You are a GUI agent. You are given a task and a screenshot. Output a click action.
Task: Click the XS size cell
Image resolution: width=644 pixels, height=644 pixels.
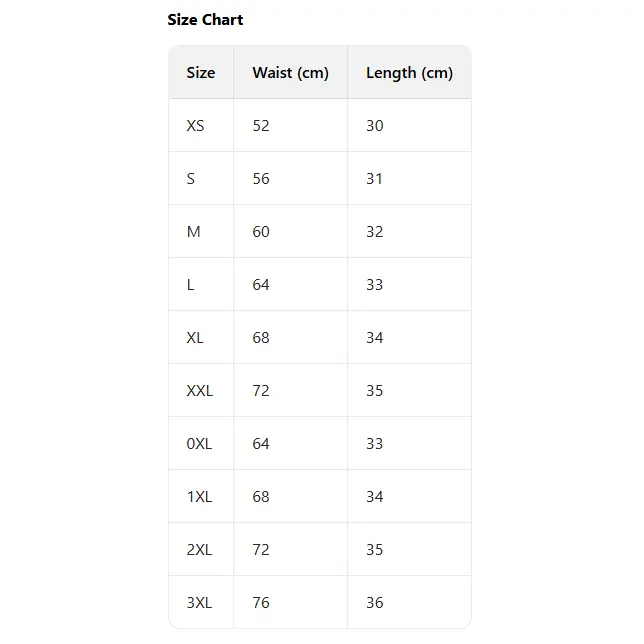[195, 125]
